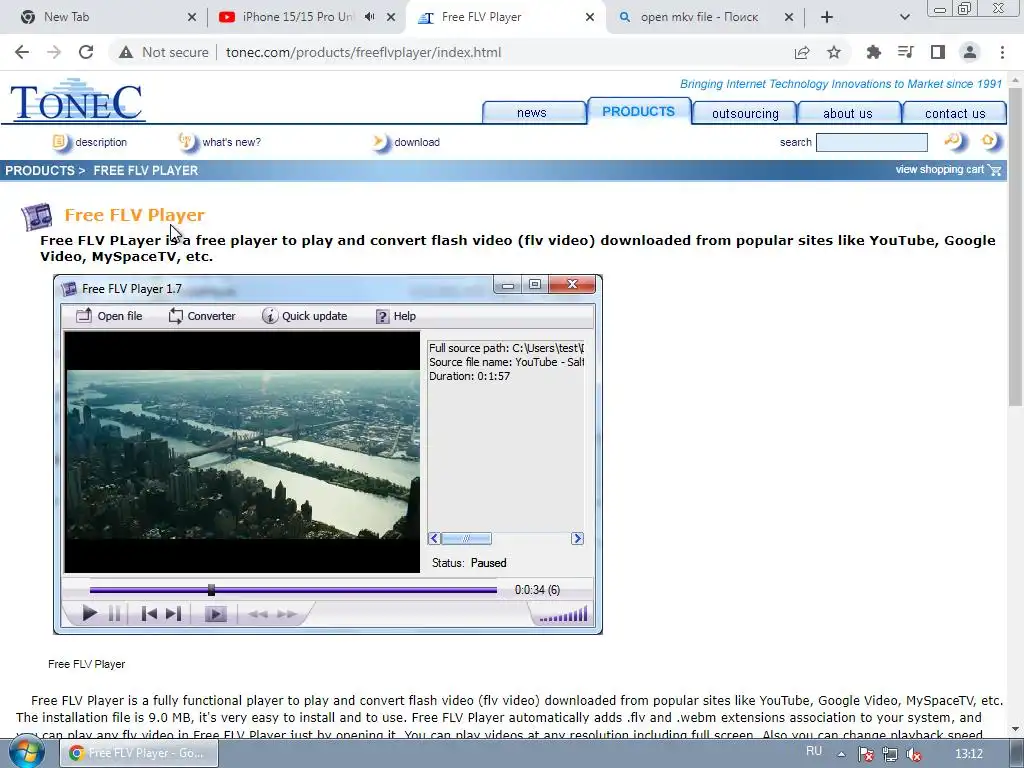1024x768 pixels.
Task: Click the TONEC logo
Action: 76,101
